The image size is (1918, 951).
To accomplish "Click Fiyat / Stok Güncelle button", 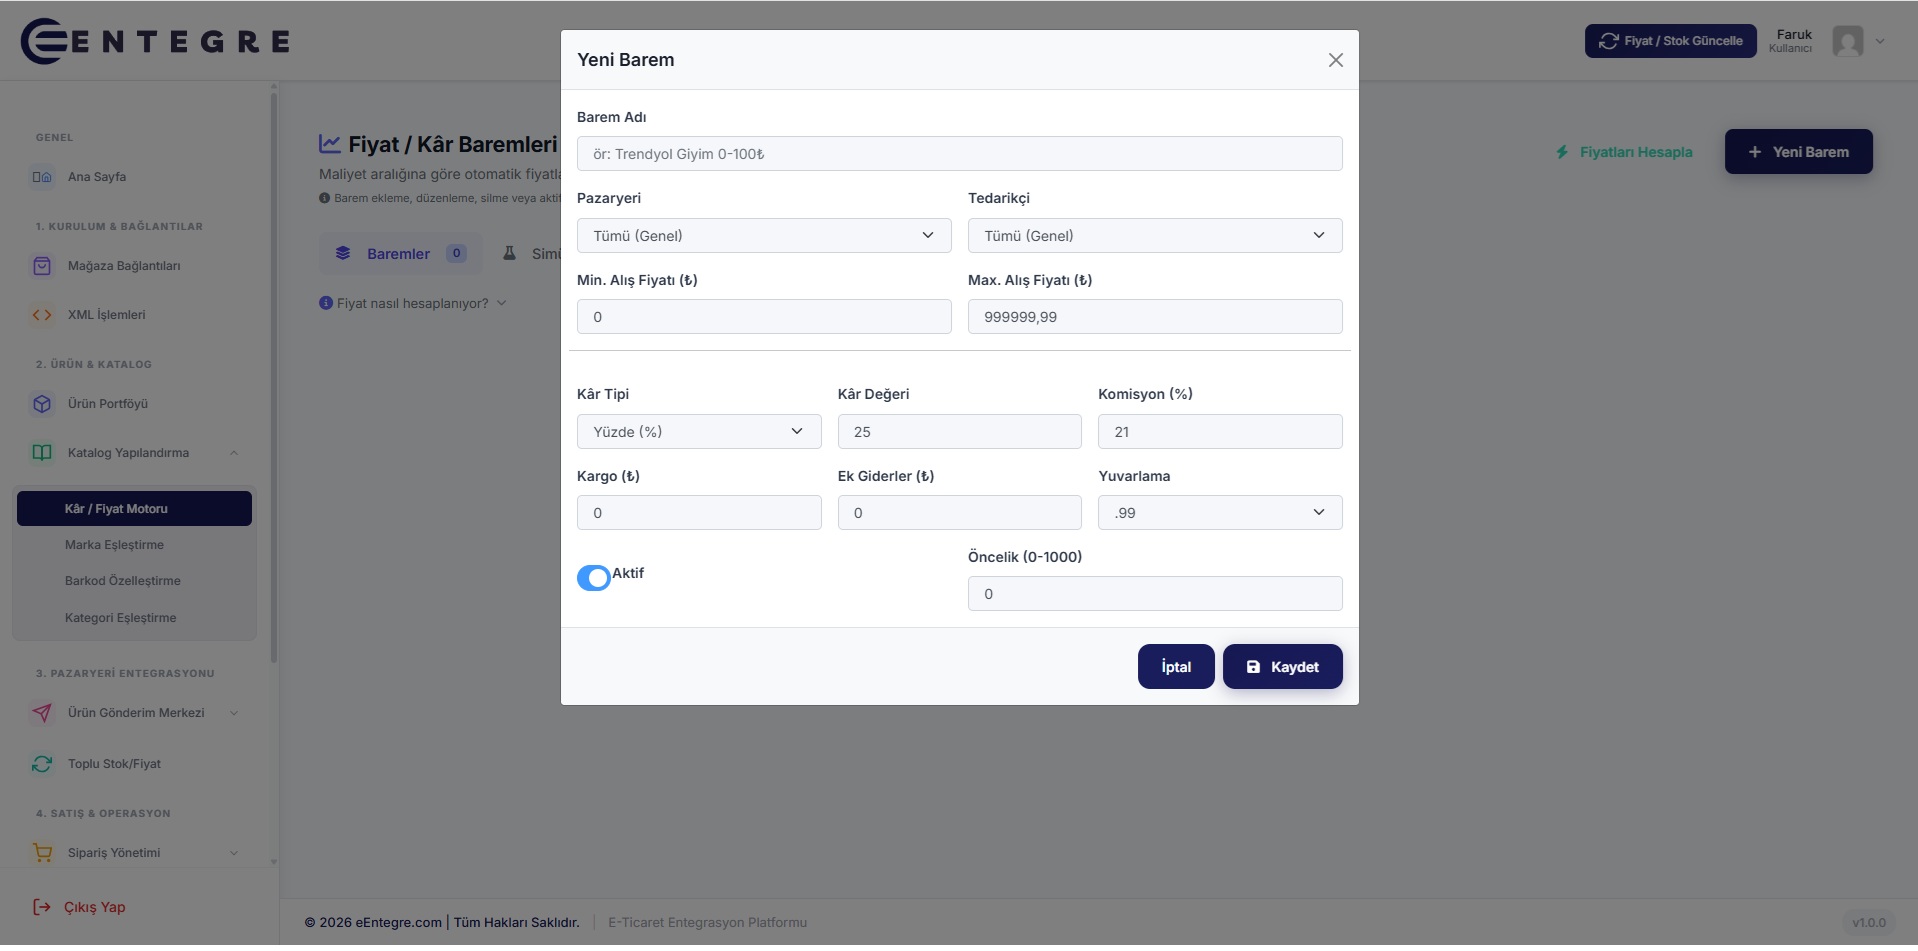I will pyautogui.click(x=1671, y=41).
